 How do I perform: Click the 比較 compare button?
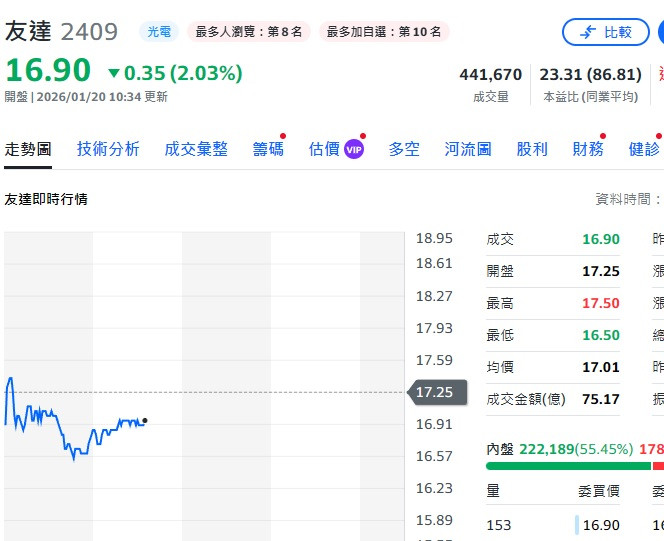[x=606, y=32]
